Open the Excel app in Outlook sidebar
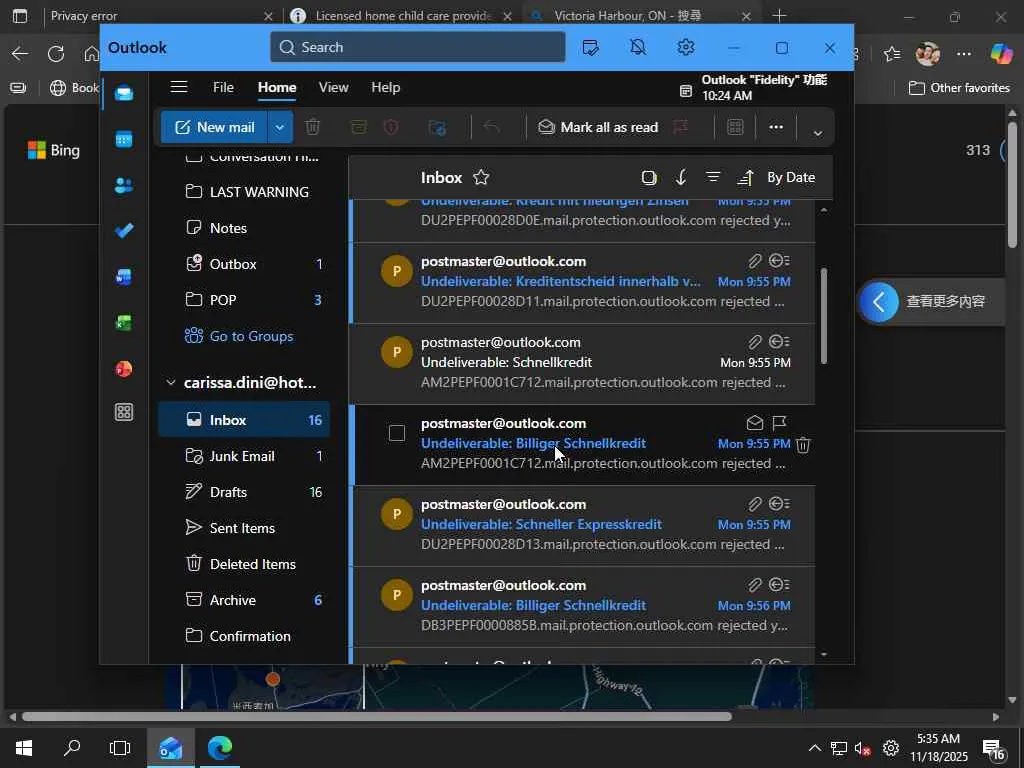The height and width of the screenshot is (768, 1024). [124, 323]
